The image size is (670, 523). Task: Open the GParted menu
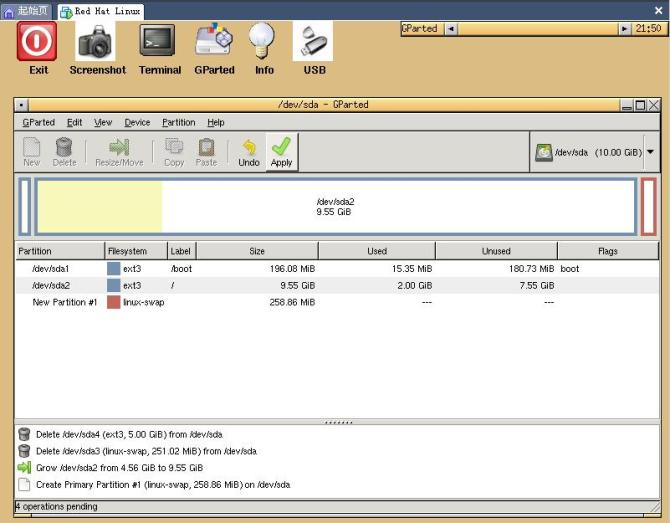[x=38, y=123]
